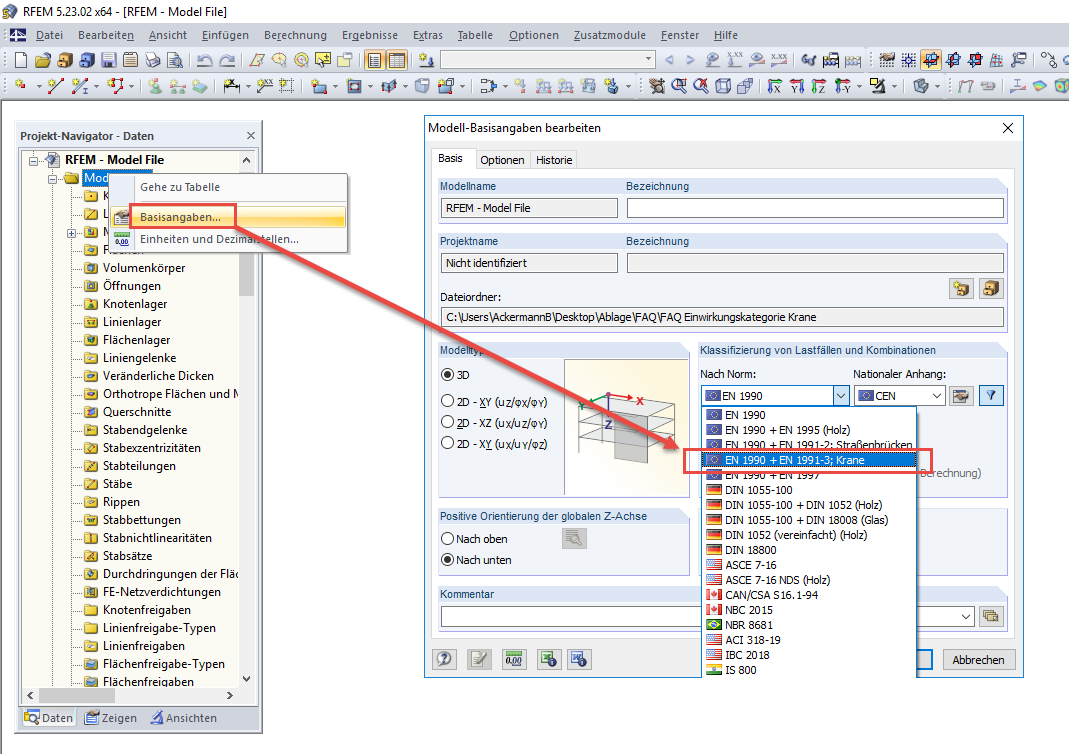The width and height of the screenshot is (1069, 754).
Task: Click the New file icon in toolbar
Action: coord(20,60)
